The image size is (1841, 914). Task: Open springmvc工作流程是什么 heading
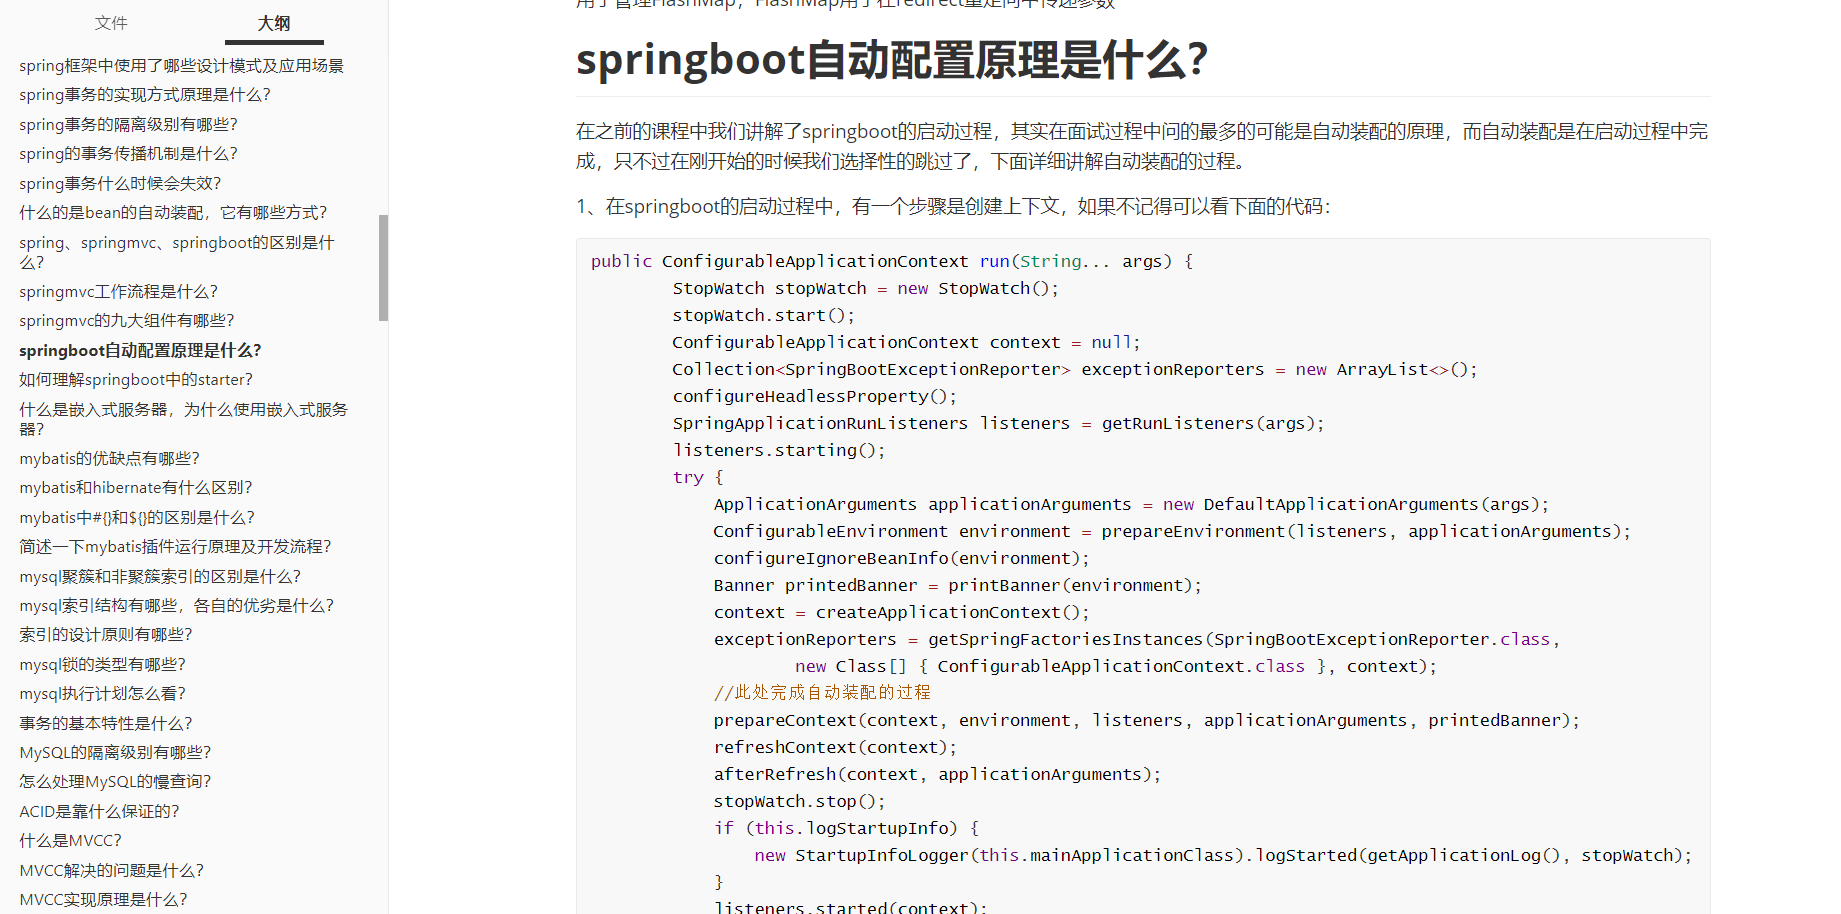click(118, 292)
